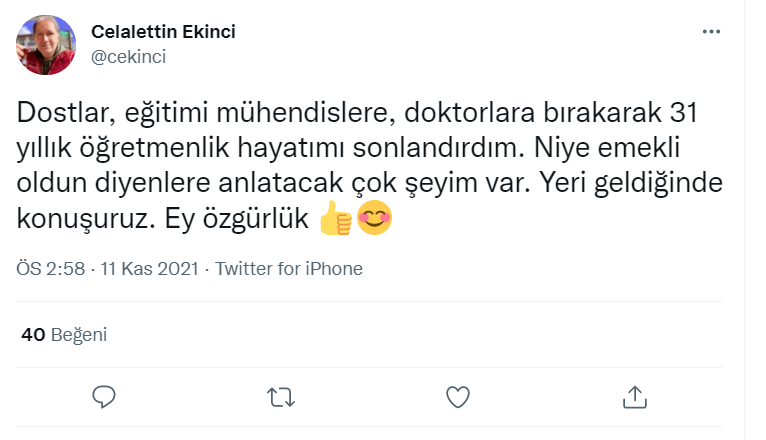Click the thumbs up emoji in tweet
The width and height of the screenshot is (766, 440).
point(336,219)
